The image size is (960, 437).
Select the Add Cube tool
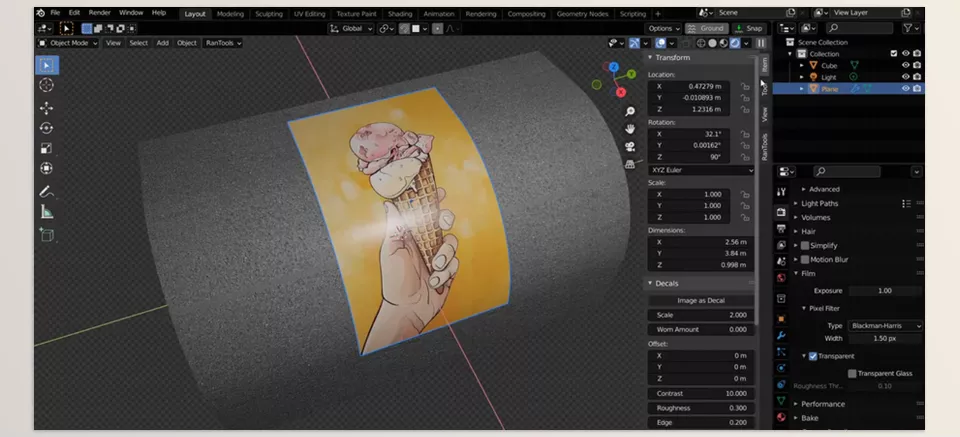[47, 234]
